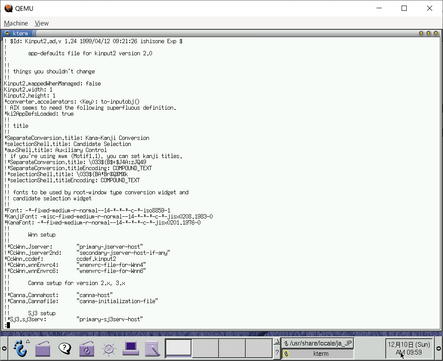This screenshot has width=443, height=361.
Task: Hide the panel with the right edge arrow
Action: [x=439, y=348]
